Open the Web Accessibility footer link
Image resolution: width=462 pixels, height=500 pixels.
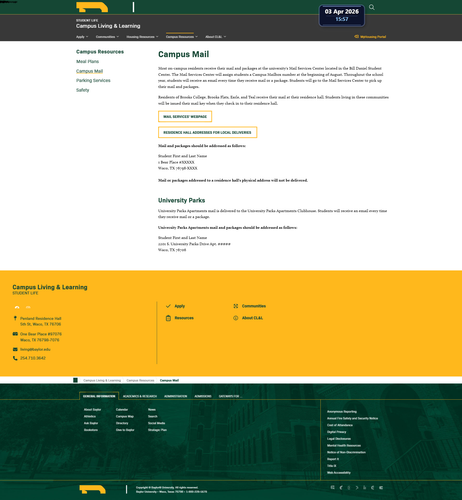(x=339, y=473)
